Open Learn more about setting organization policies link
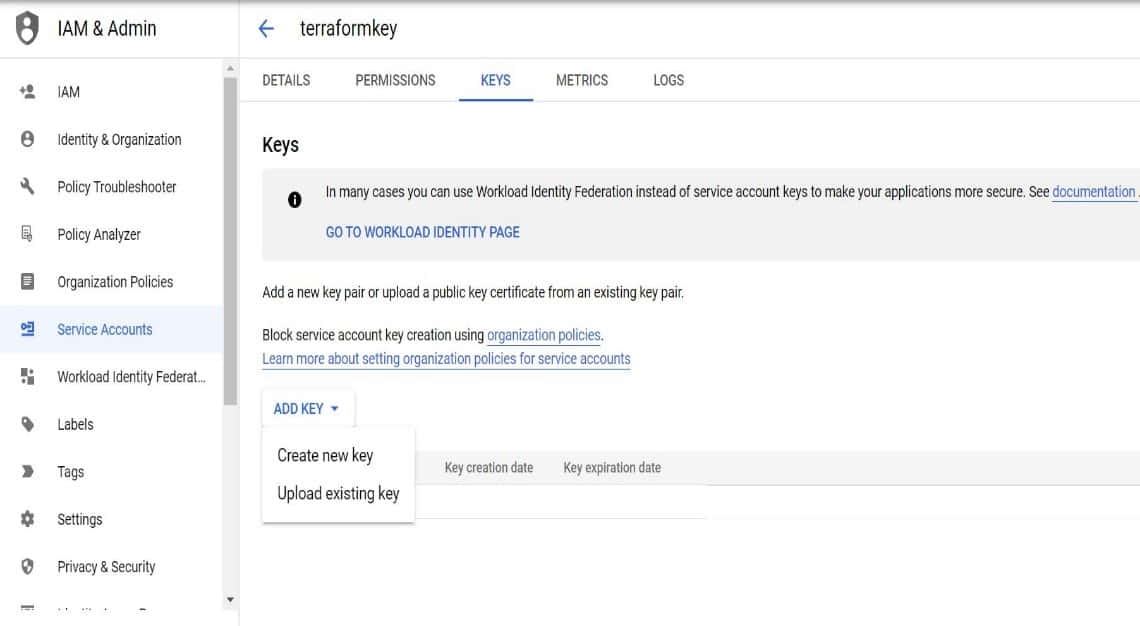 (x=446, y=358)
